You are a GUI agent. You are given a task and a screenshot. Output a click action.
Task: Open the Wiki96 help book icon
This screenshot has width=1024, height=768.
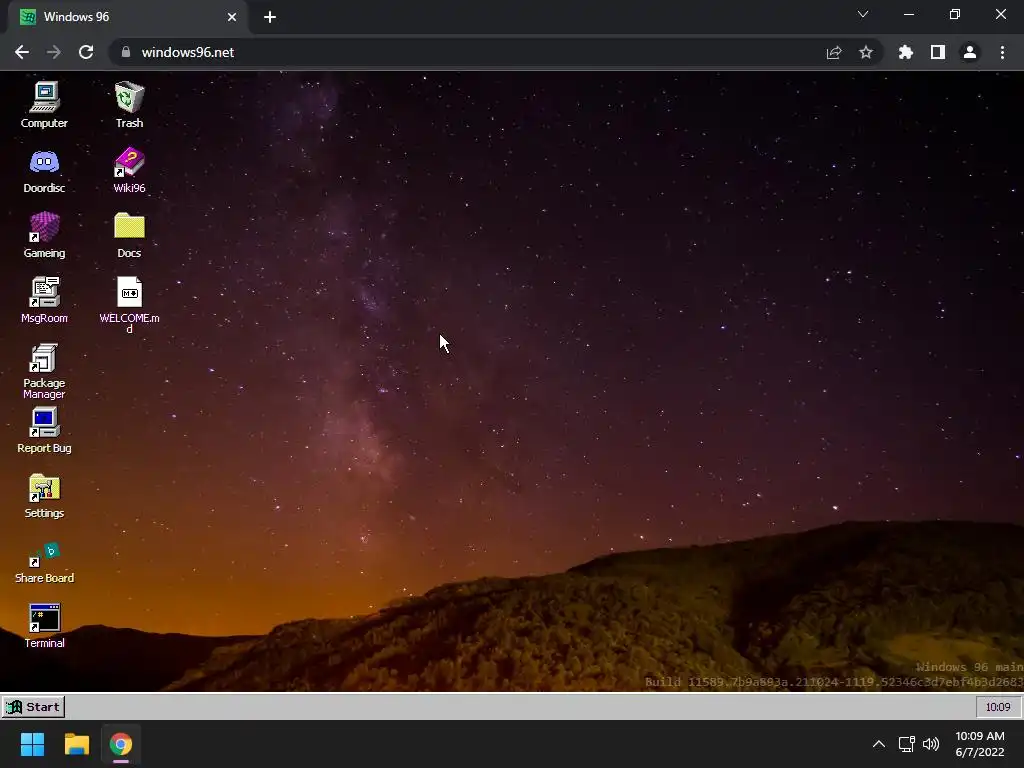coord(129,170)
